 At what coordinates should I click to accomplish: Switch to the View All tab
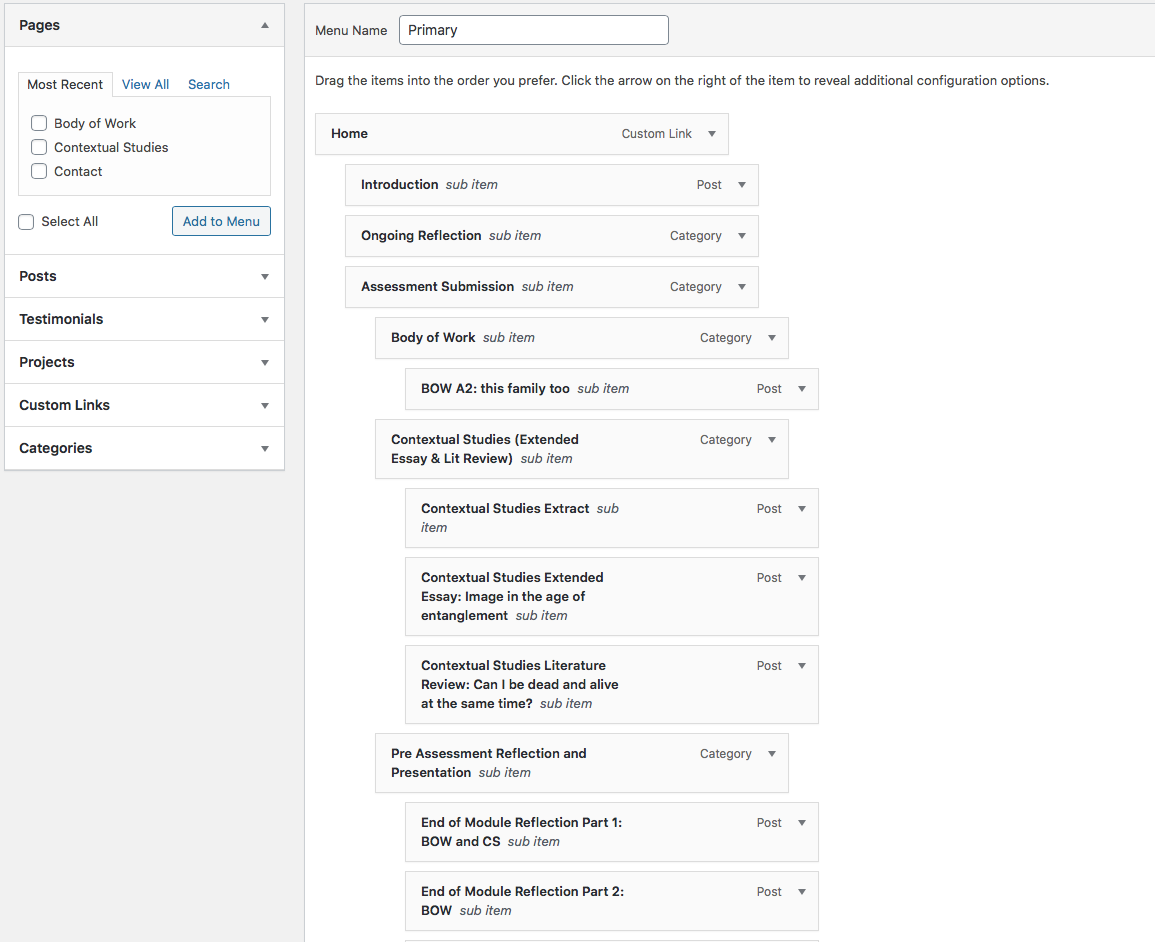coord(145,85)
